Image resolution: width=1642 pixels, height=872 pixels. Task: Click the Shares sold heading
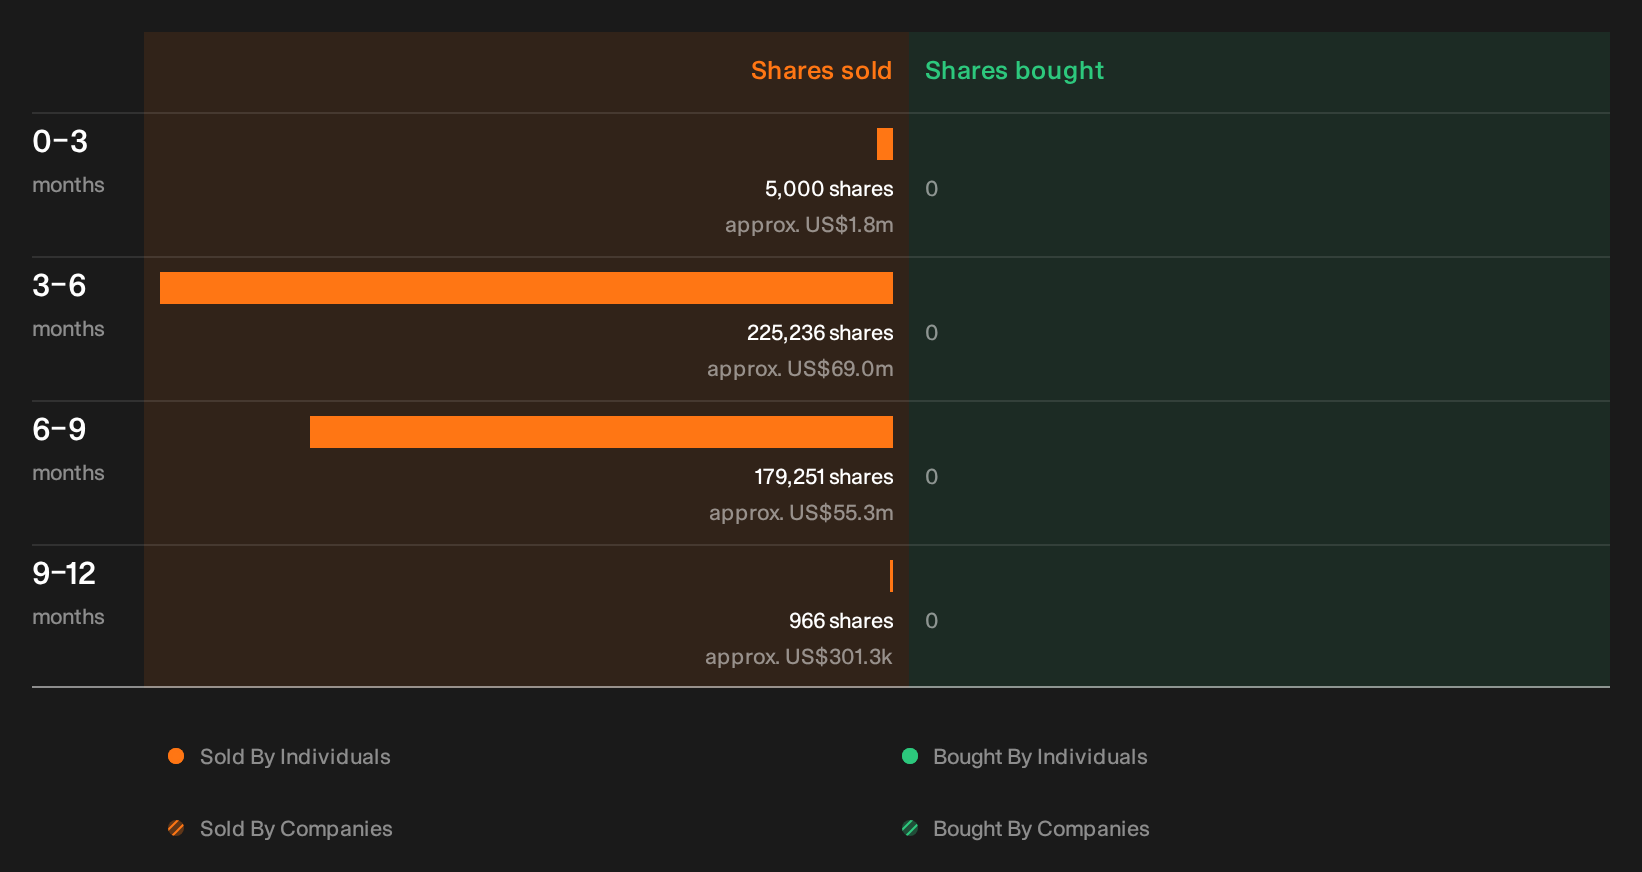point(821,71)
